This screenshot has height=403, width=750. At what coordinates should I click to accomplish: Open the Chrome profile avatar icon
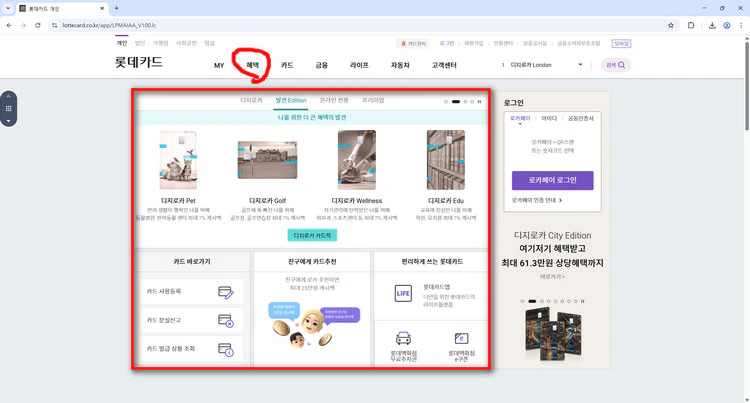(727, 25)
